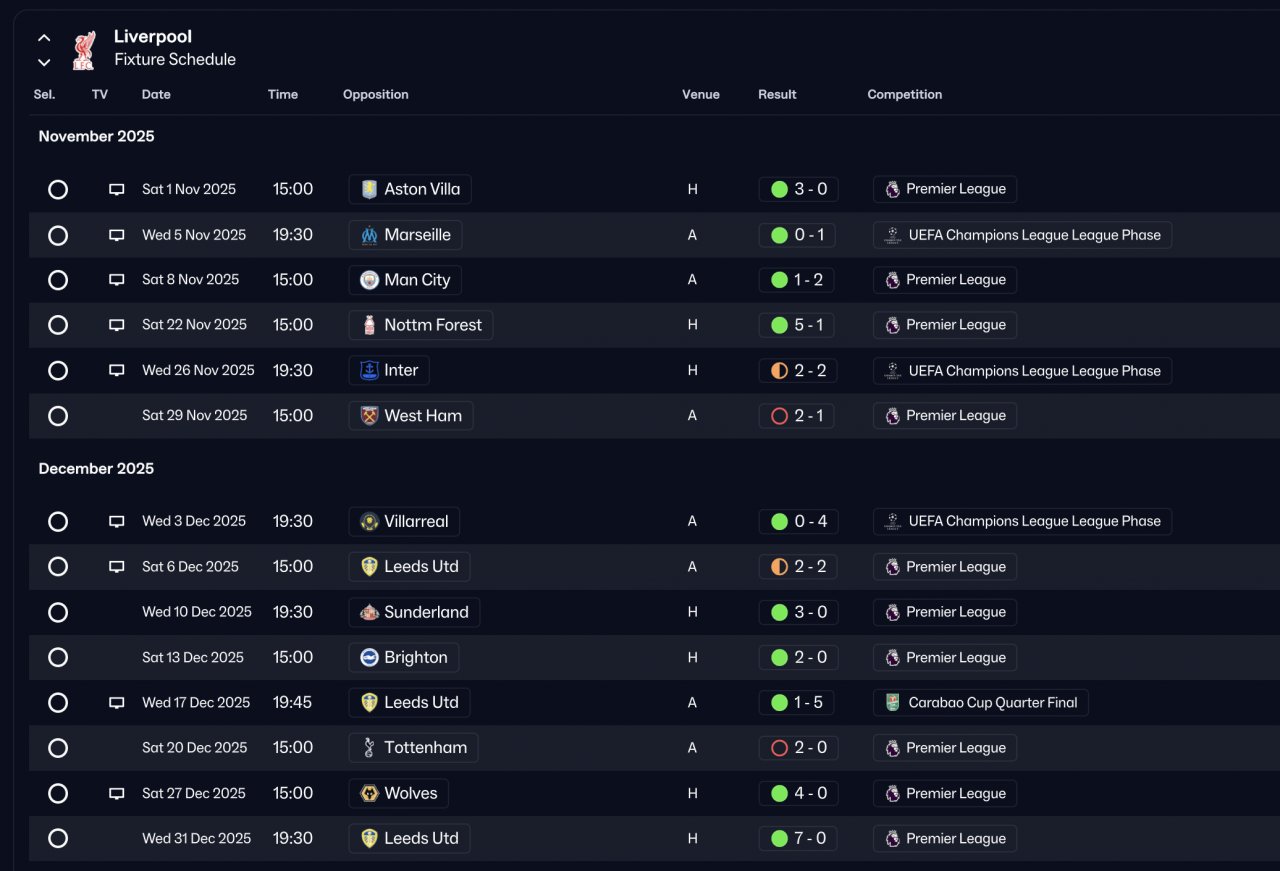Viewport: 1280px width, 871px height.
Task: Click the orange draw indicator for Inter
Action: click(x=779, y=371)
